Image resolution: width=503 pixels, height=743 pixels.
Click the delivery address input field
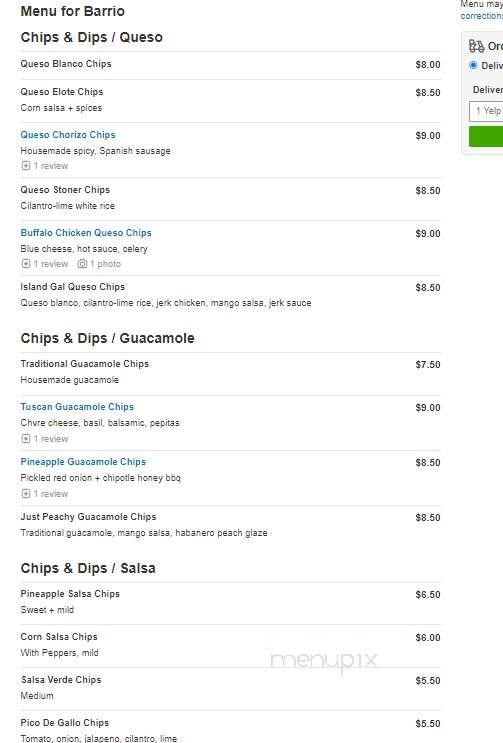(486, 111)
